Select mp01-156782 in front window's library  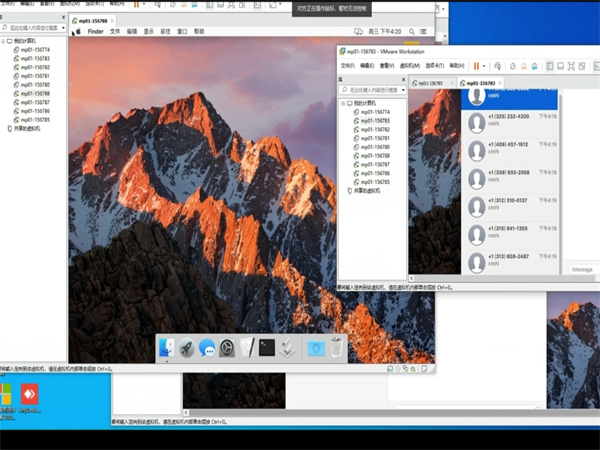coord(376,130)
